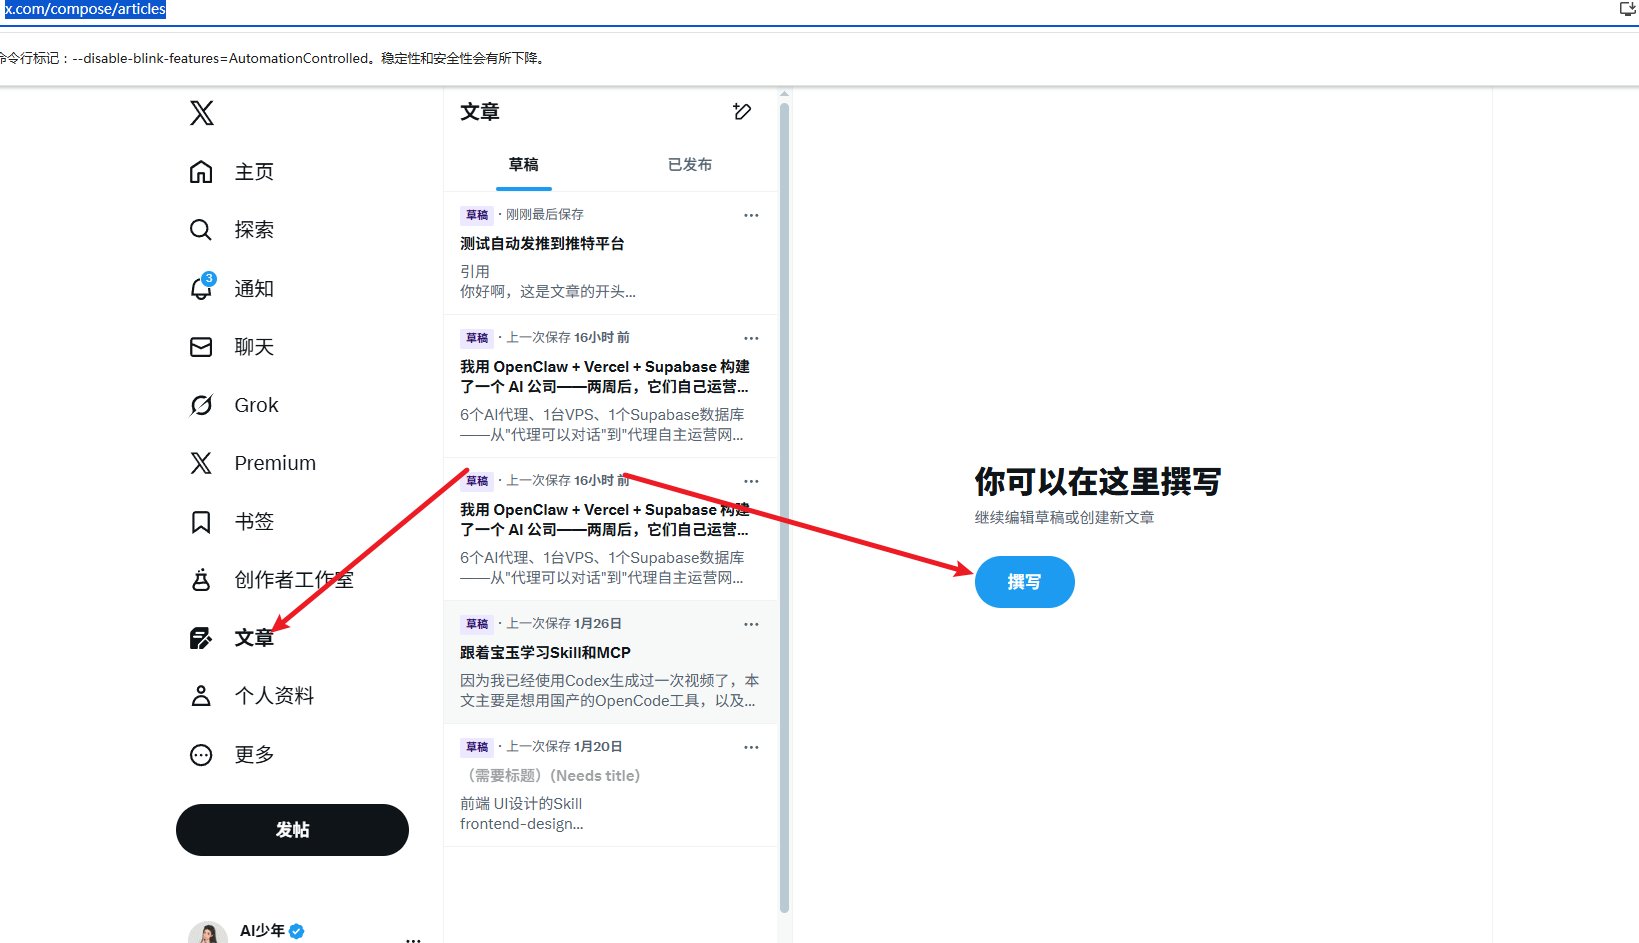
Task: Open 聊天 envelope icon
Action: [x=201, y=347]
